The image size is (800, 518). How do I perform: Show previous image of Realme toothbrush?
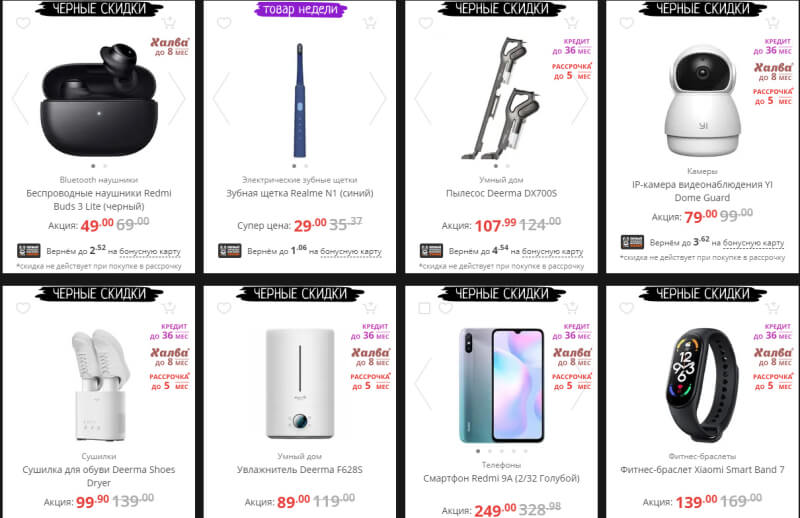(x=221, y=98)
